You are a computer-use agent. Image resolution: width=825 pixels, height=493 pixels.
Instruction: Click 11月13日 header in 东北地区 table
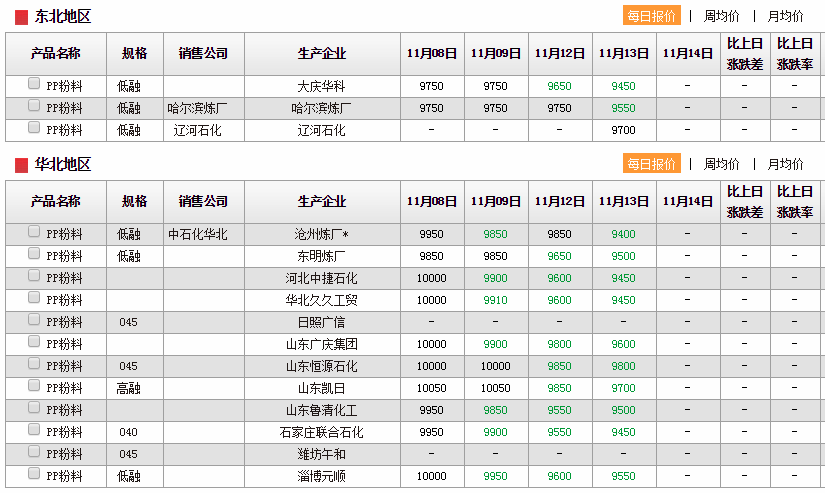[623, 53]
